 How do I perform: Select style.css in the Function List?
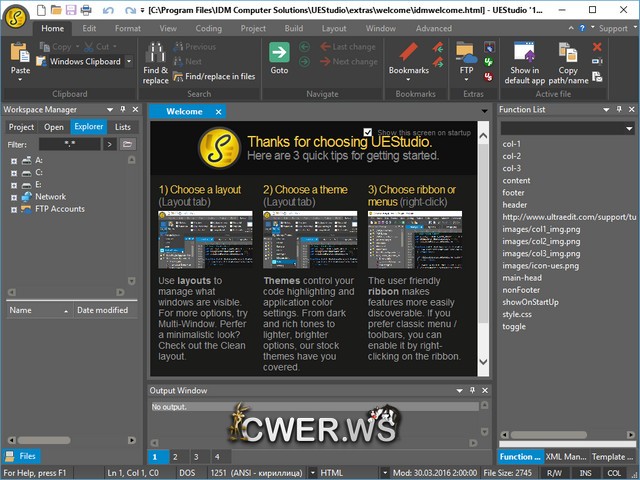tap(517, 315)
